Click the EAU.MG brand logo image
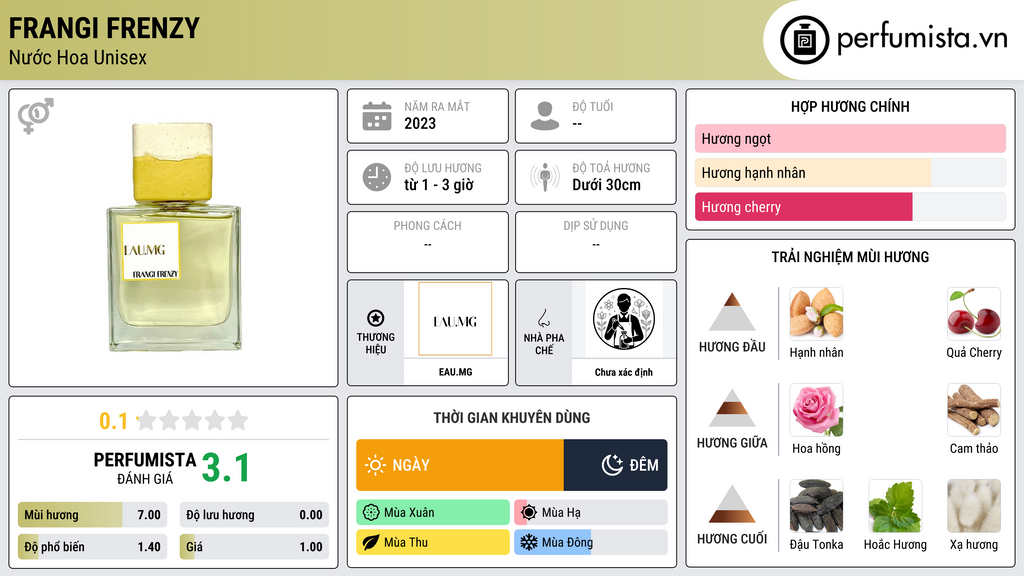The width and height of the screenshot is (1024, 576). tap(455, 319)
